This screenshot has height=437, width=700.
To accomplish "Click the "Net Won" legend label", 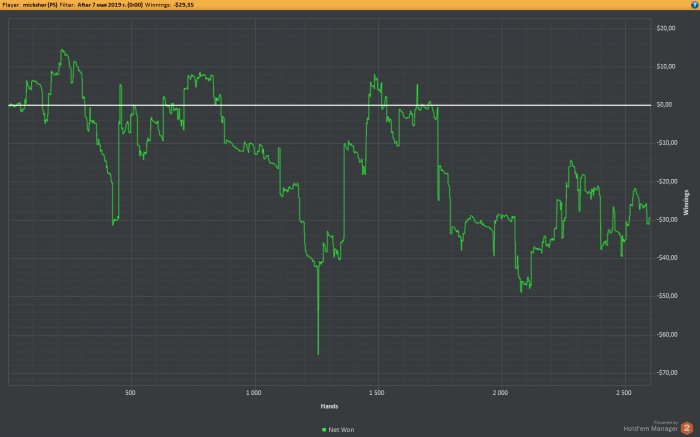I will click(341, 429).
